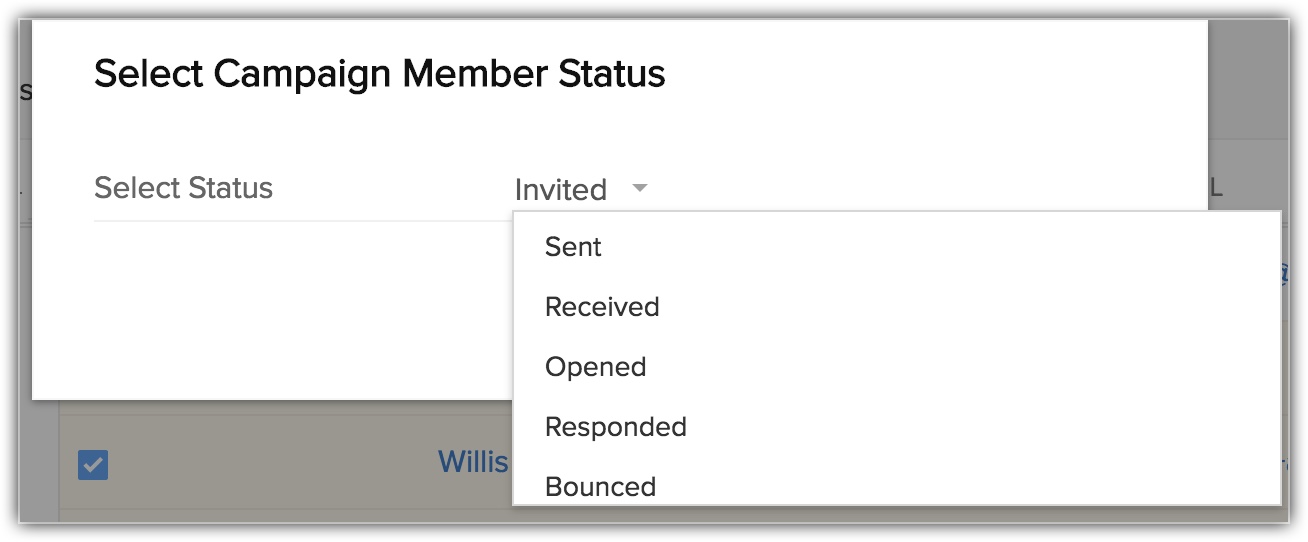1308x542 pixels.
Task: Choose the Sent status option
Action: tap(573, 247)
